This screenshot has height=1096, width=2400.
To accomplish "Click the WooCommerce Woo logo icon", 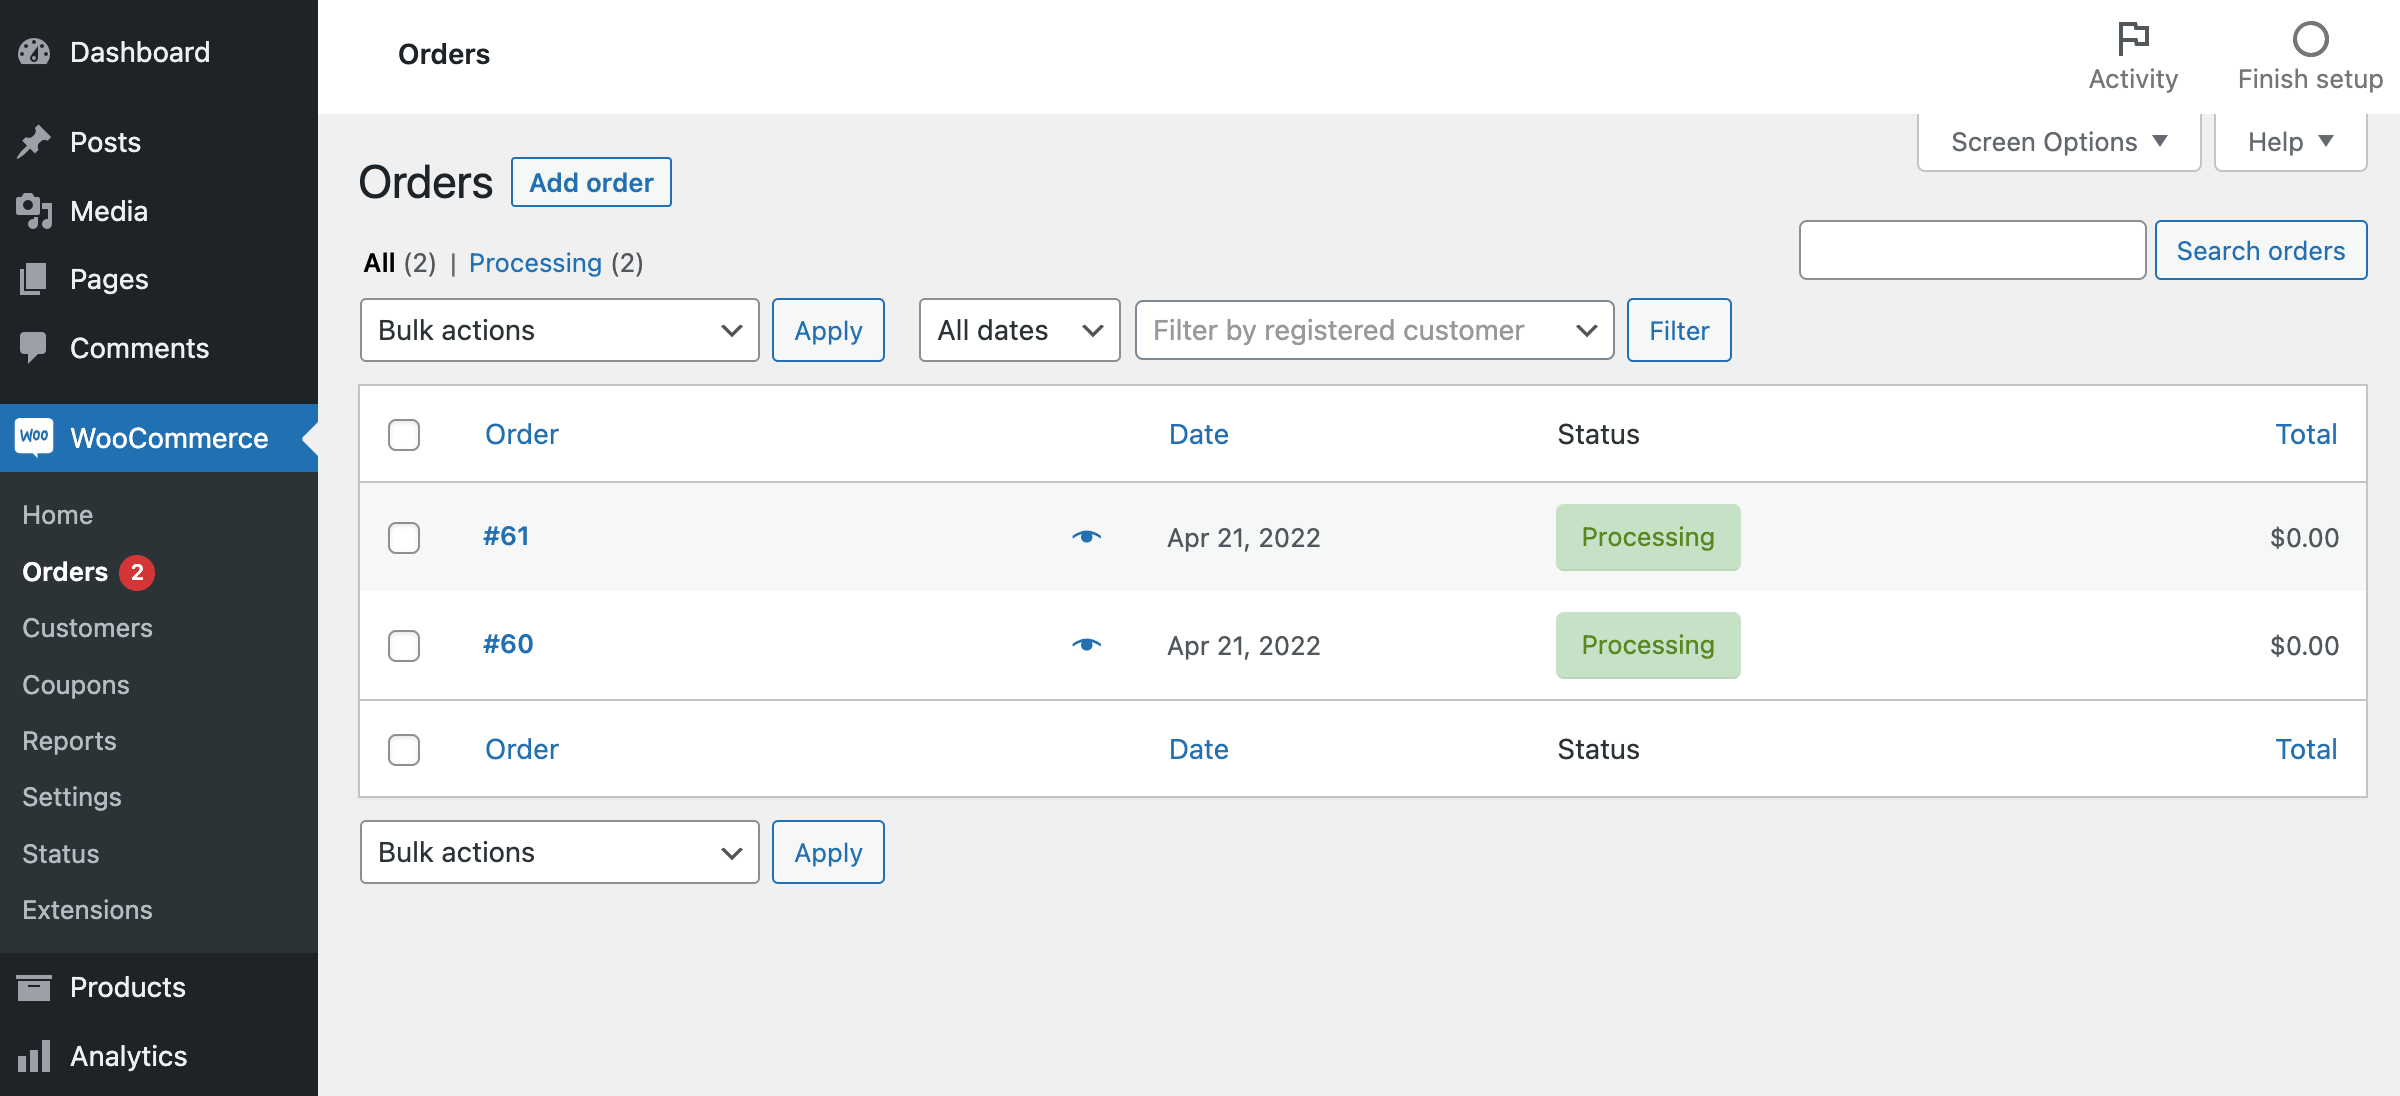I will click(34, 437).
